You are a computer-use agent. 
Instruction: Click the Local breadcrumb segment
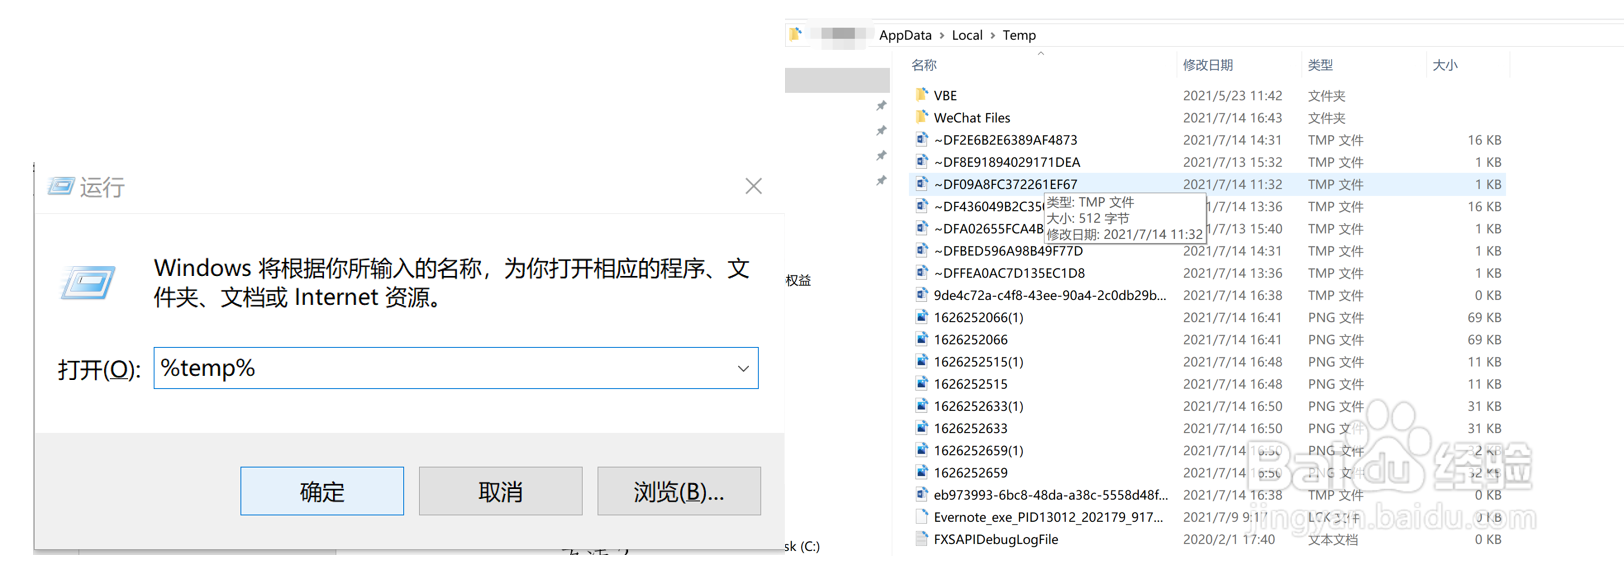(967, 35)
